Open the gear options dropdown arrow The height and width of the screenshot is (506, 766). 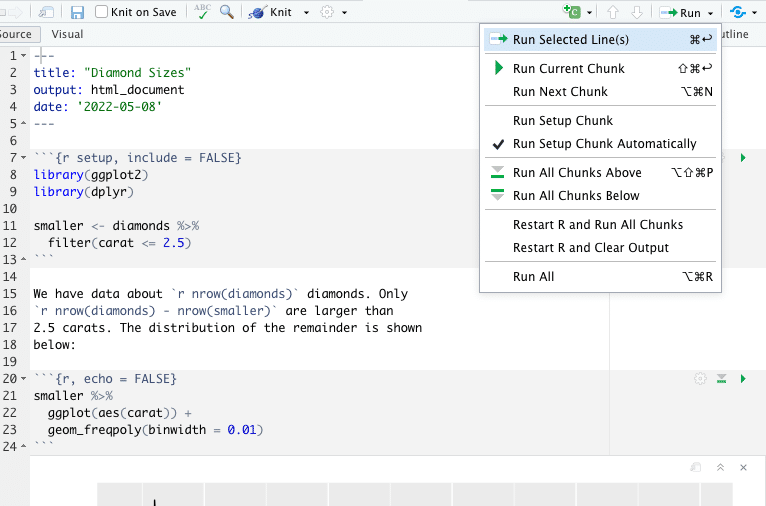click(x=344, y=13)
